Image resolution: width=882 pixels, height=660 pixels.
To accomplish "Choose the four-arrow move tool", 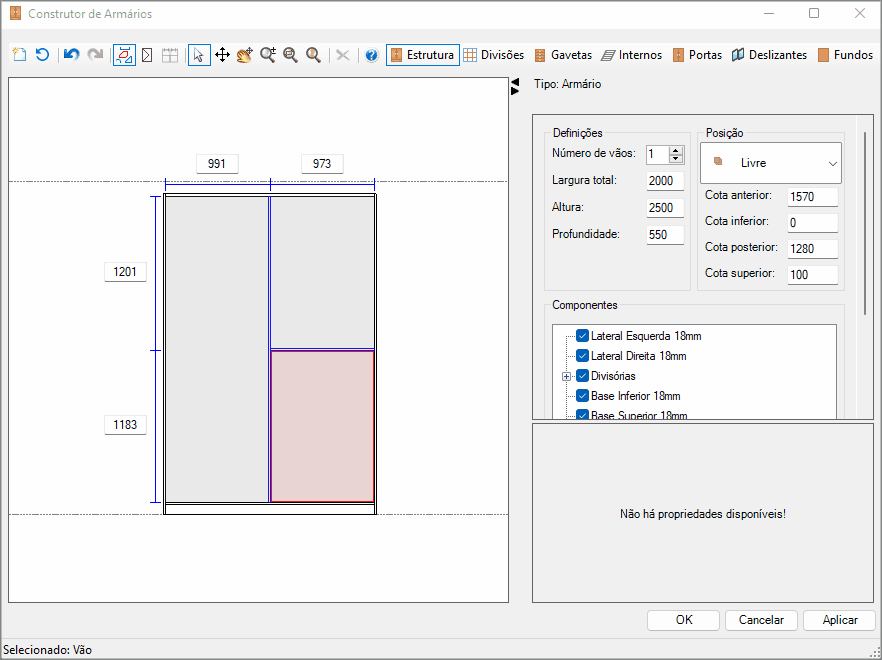I will 222,55.
